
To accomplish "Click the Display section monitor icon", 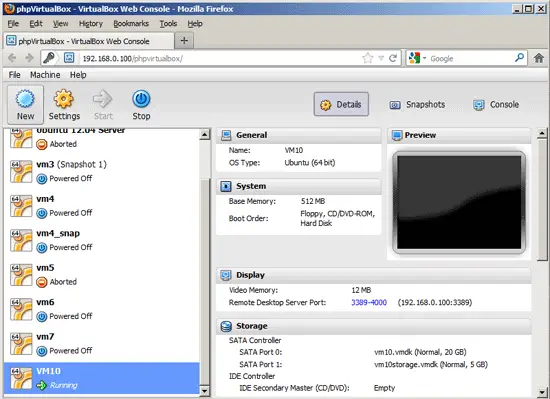I will [226, 275].
